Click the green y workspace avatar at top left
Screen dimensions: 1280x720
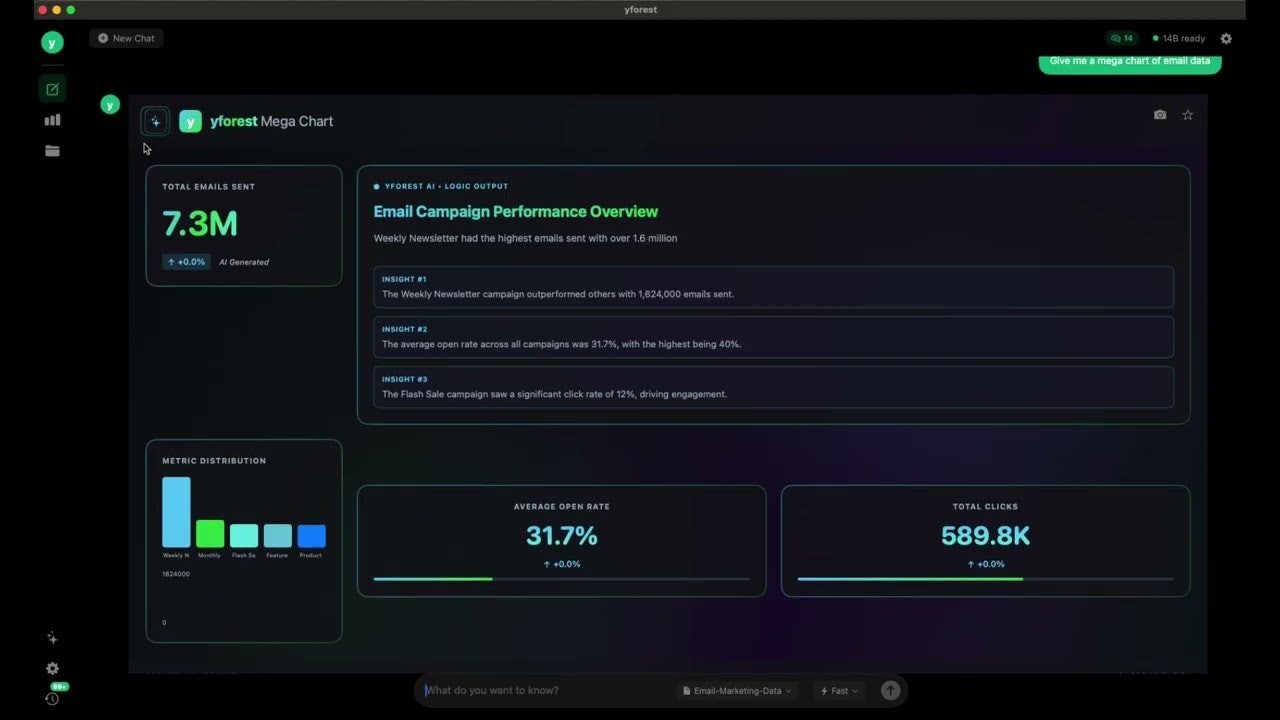click(52, 42)
